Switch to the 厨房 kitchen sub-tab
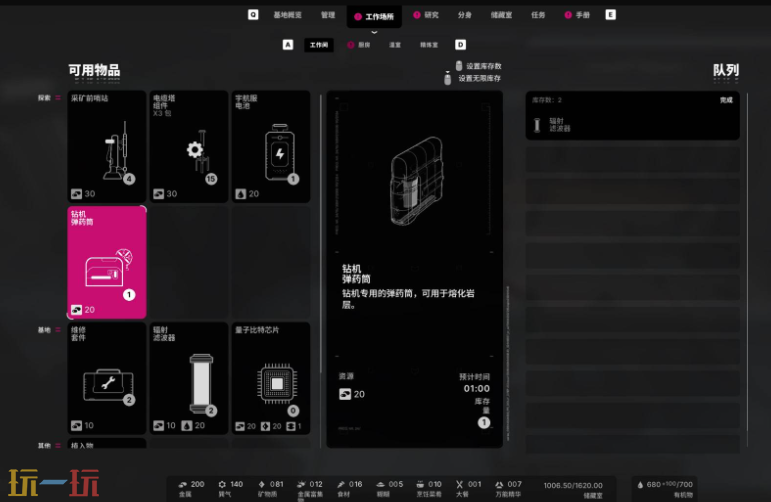771x502 pixels. (x=363, y=45)
